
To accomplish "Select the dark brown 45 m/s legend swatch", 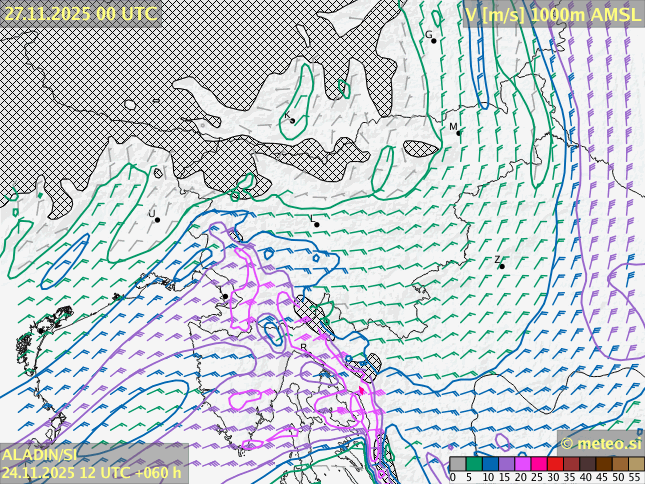I will tap(604, 464).
